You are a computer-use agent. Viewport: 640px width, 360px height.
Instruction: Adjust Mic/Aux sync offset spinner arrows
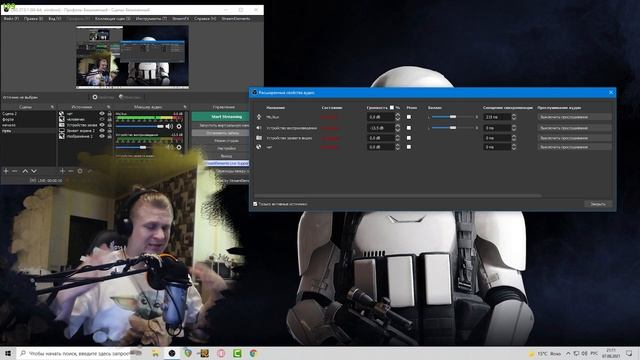(513, 117)
